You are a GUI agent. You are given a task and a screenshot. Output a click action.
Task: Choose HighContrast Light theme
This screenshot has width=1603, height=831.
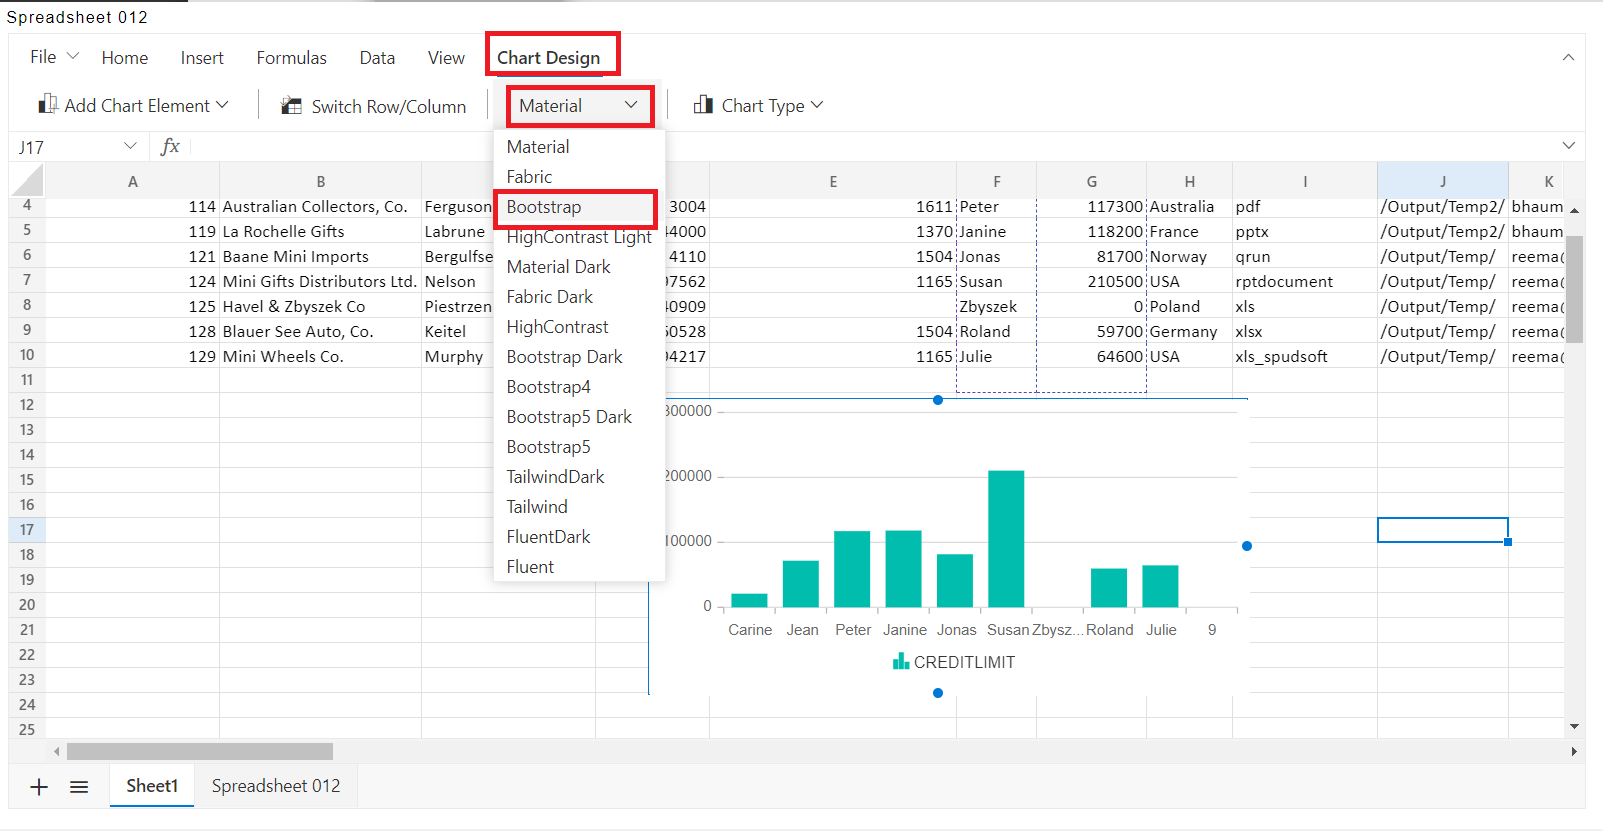pyautogui.click(x=579, y=237)
